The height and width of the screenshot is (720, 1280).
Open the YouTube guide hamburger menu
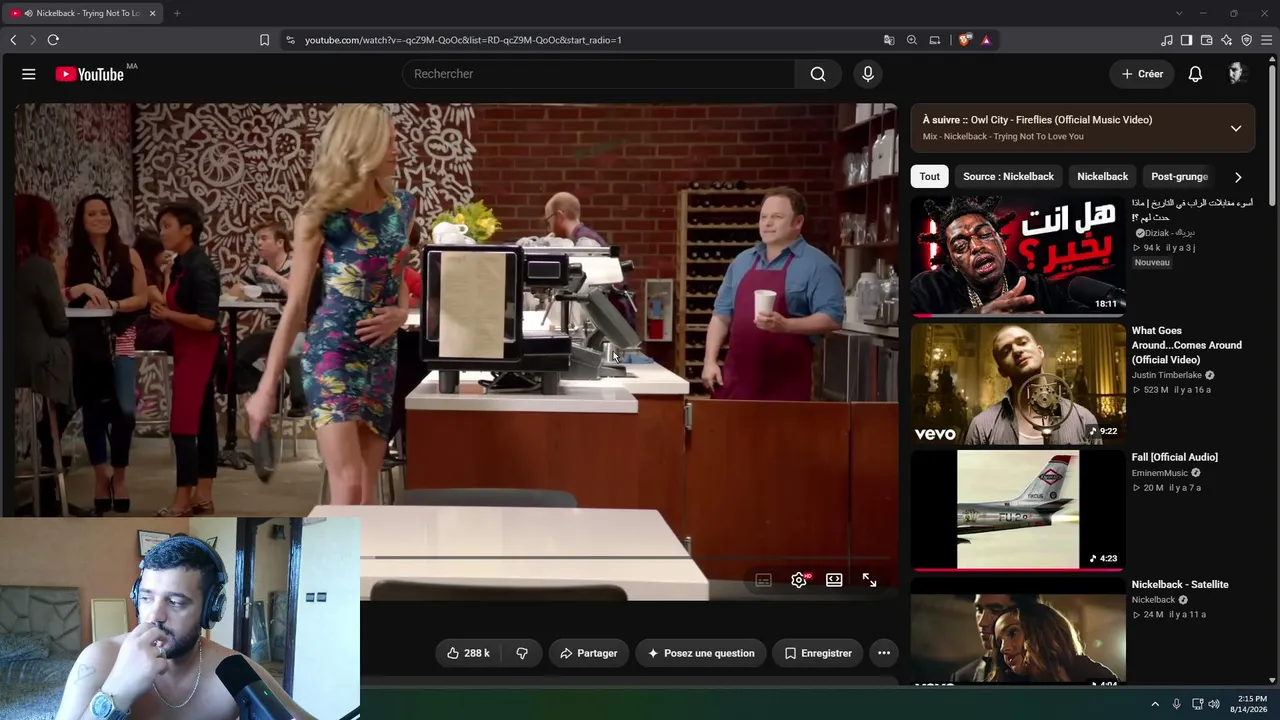coord(29,74)
